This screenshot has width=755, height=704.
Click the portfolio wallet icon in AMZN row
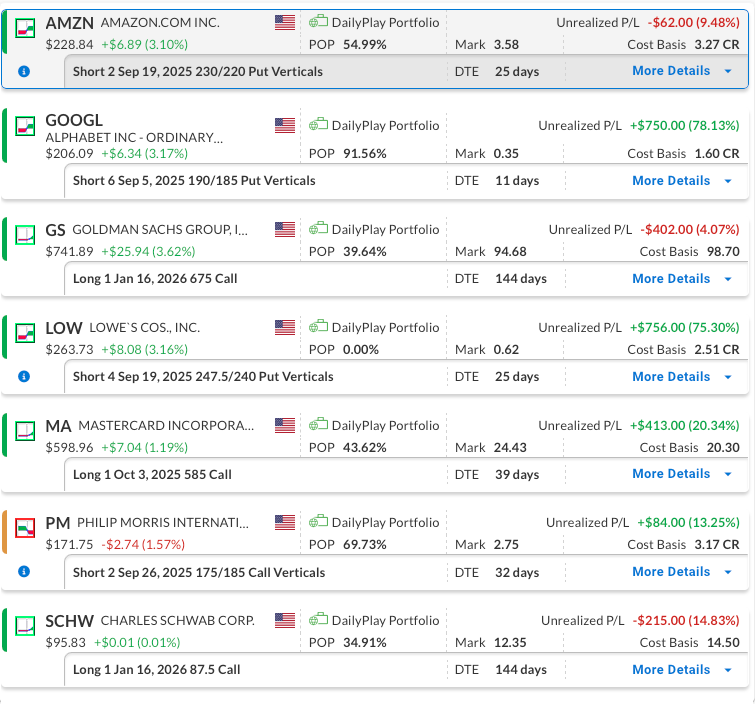click(318, 22)
